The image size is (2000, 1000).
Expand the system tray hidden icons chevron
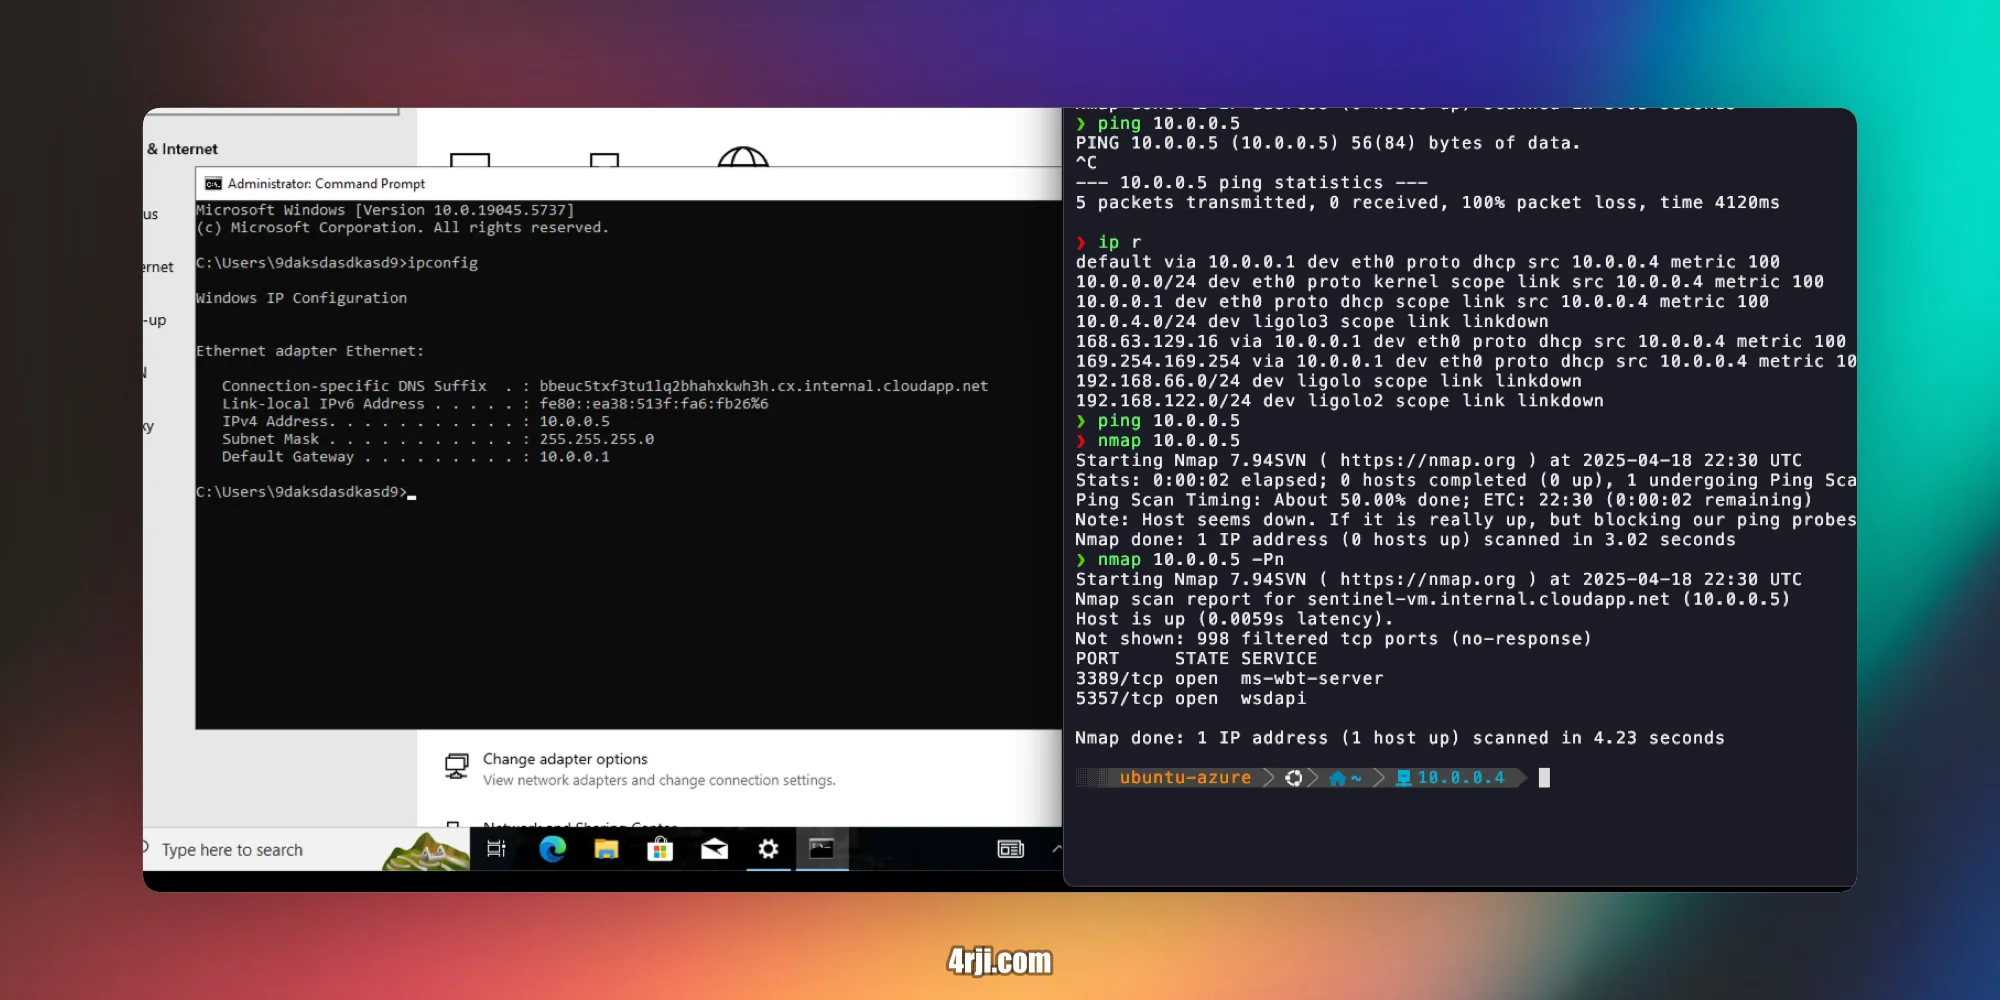(x=1056, y=849)
